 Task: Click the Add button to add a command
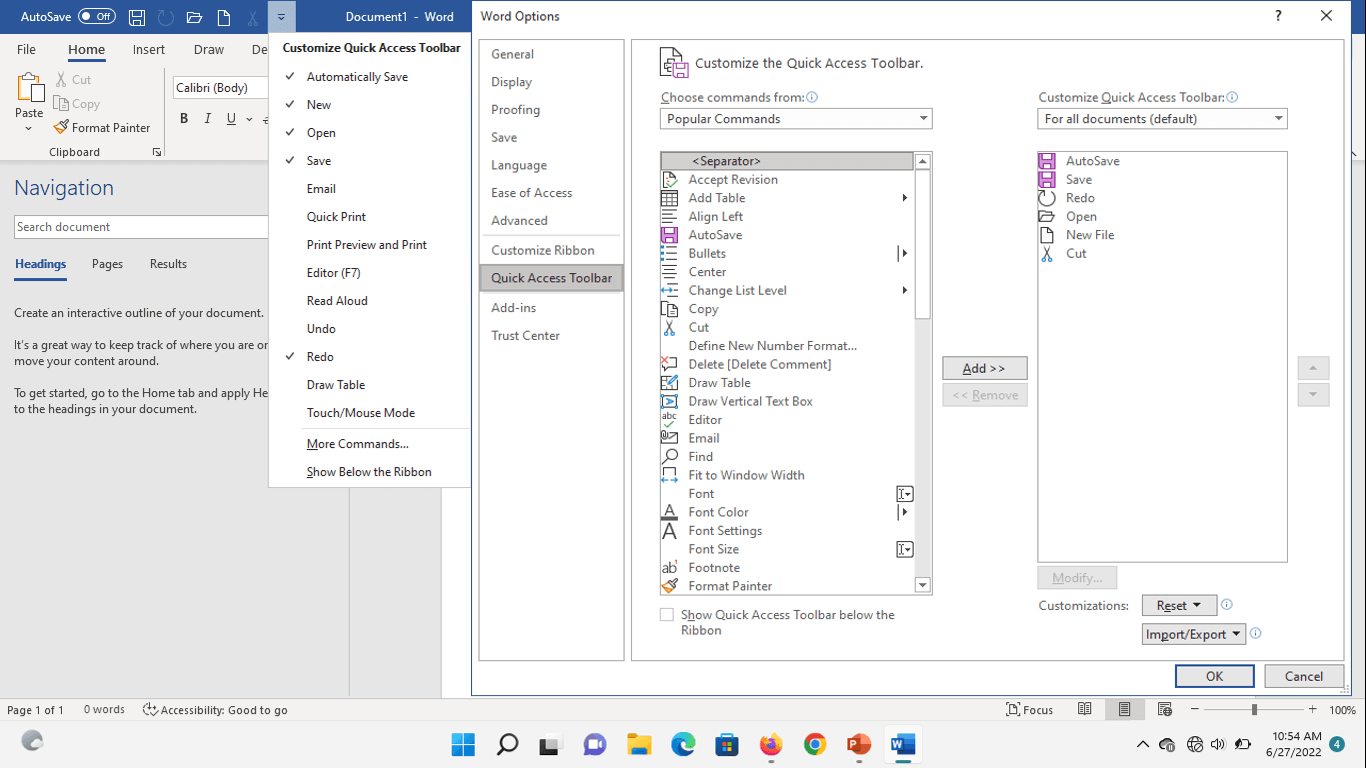pyautogui.click(x=984, y=368)
